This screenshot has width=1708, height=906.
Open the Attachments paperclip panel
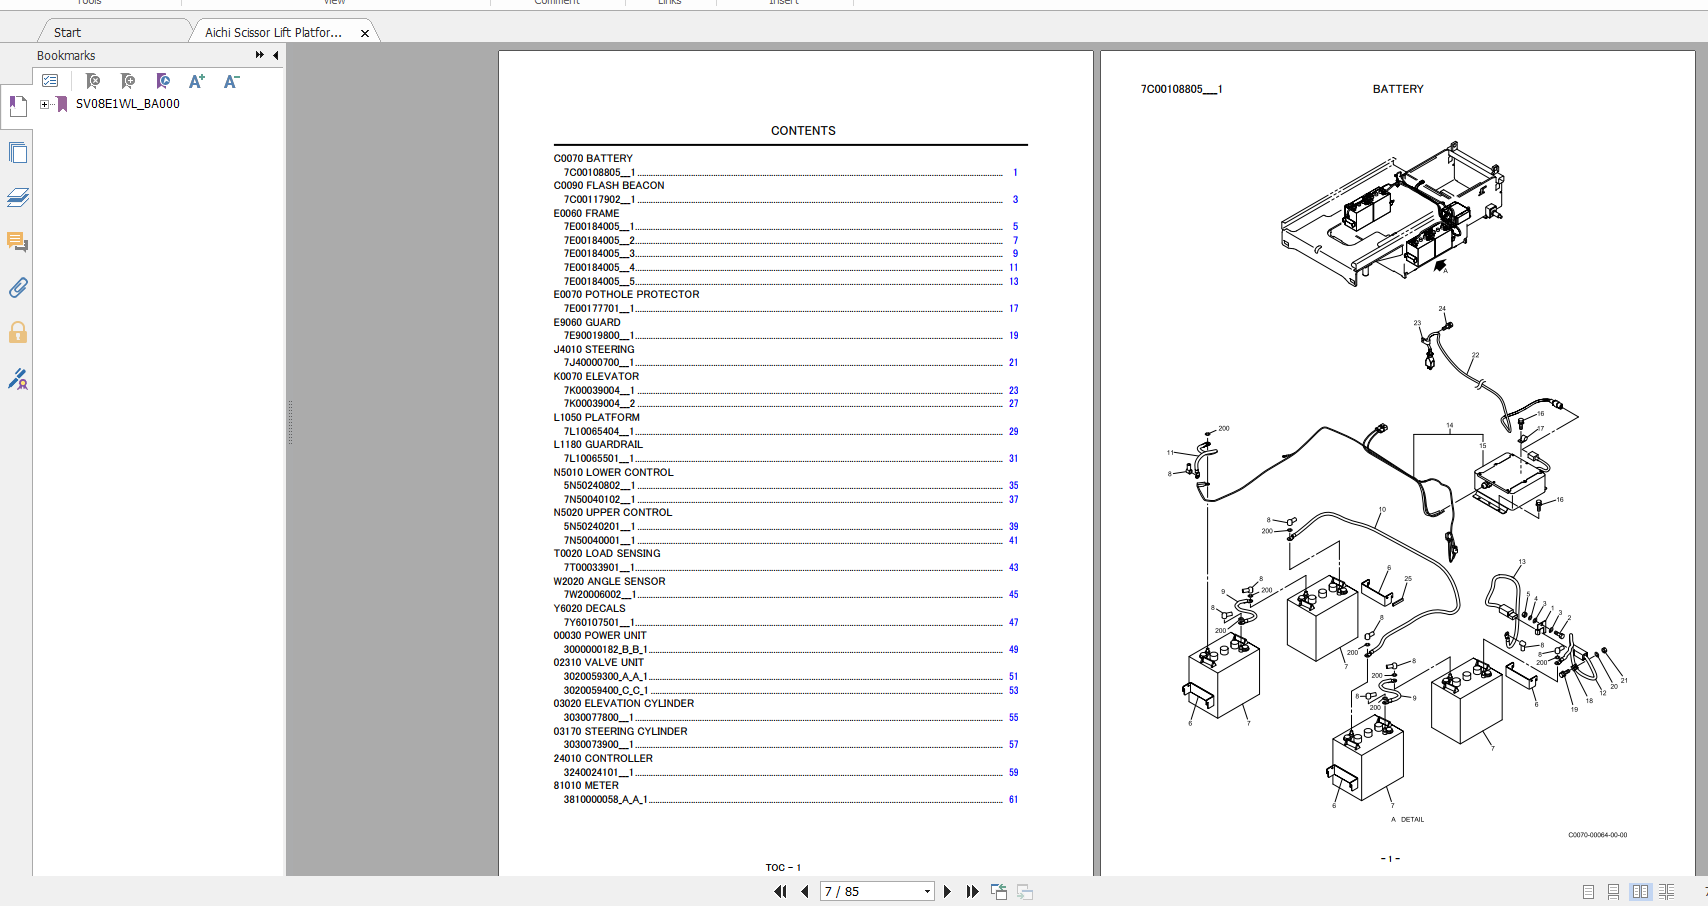click(x=17, y=288)
